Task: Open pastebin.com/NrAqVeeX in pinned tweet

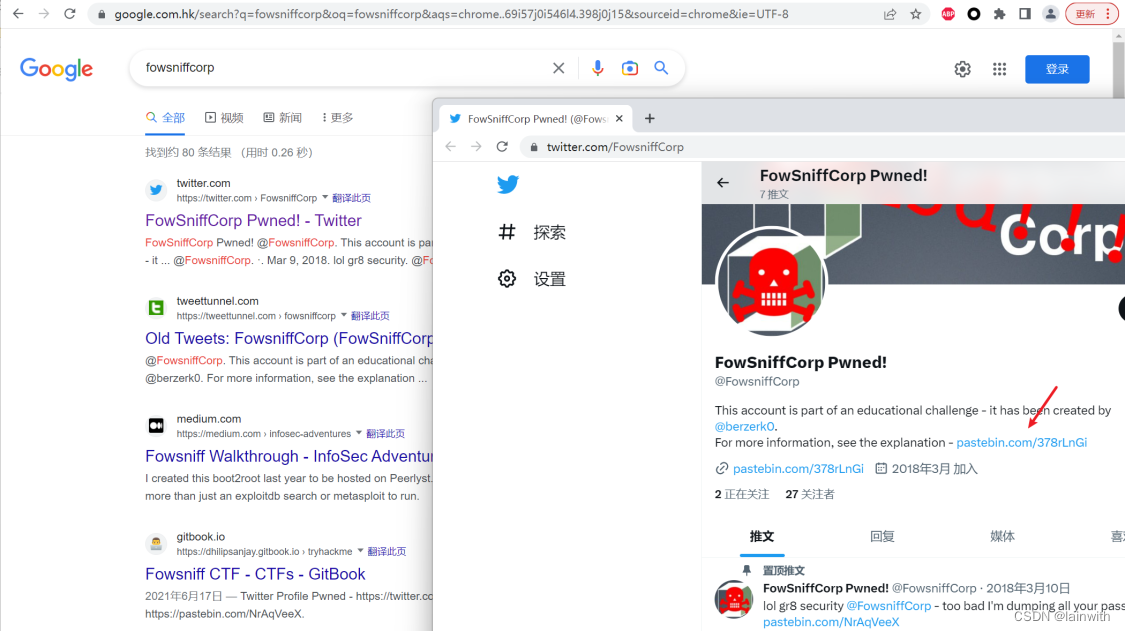Action: (831, 622)
